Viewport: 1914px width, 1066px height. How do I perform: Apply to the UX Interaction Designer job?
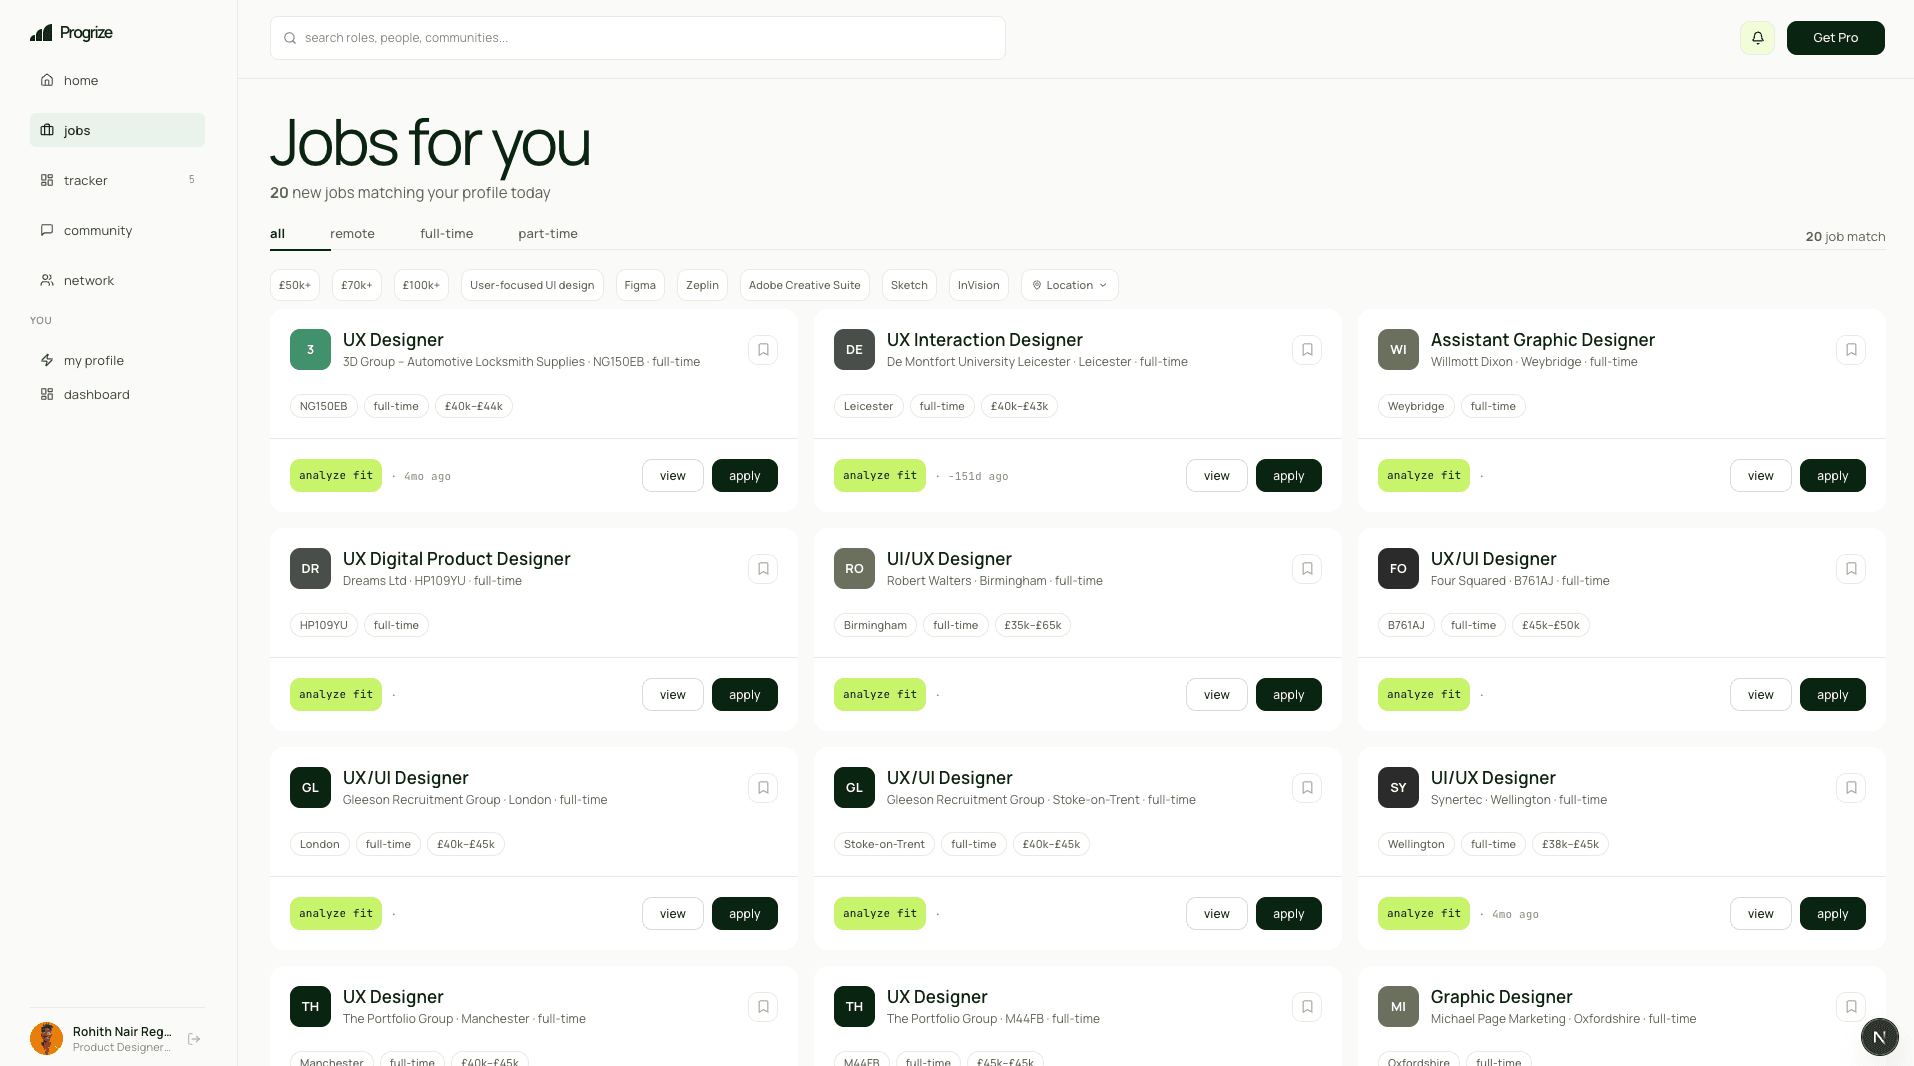point(1288,476)
